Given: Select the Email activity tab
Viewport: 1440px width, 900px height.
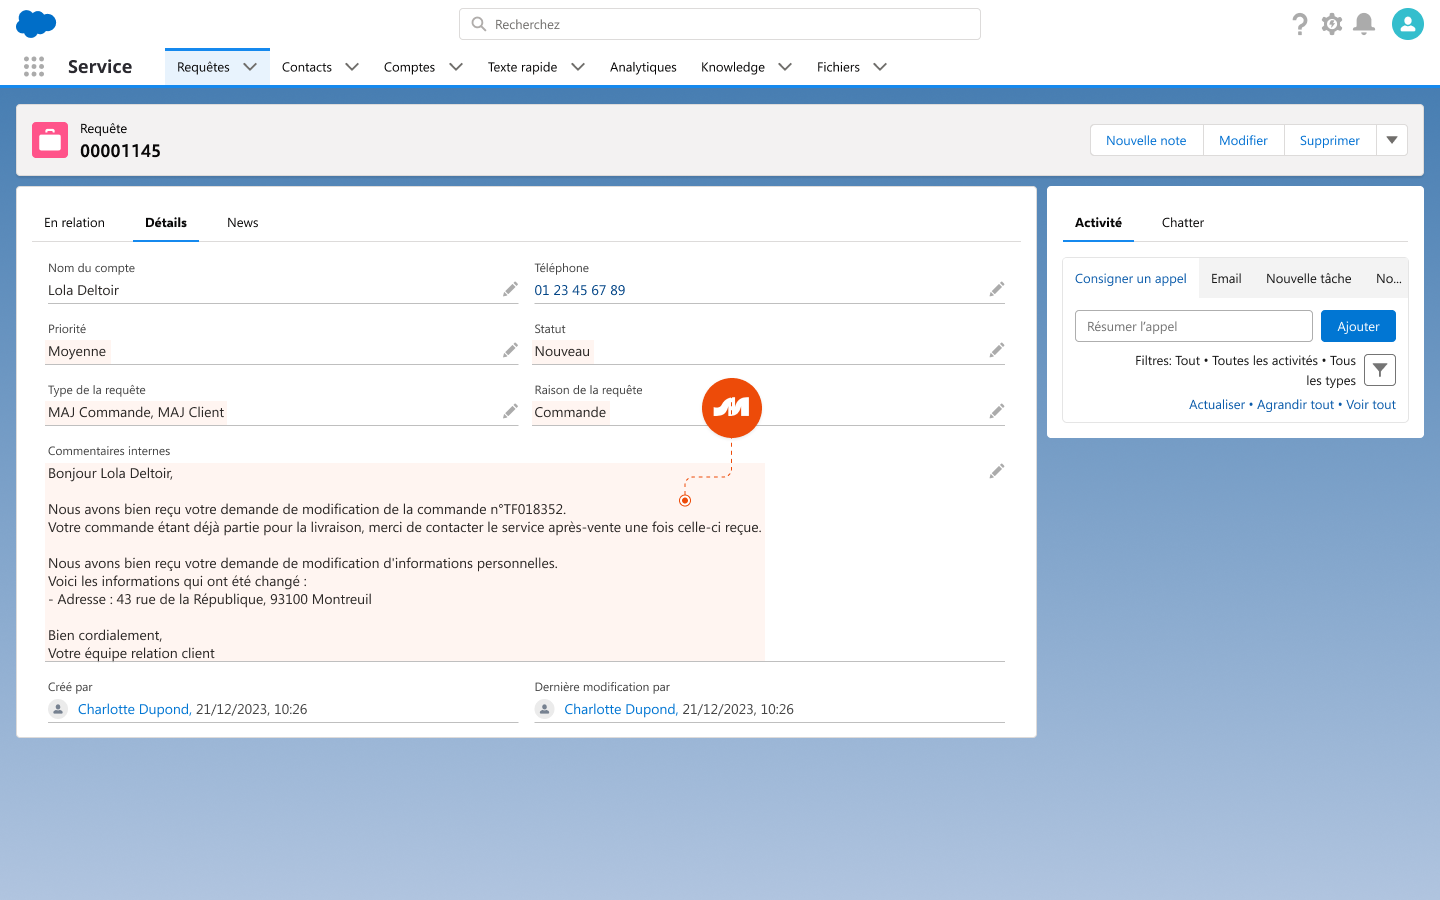Looking at the screenshot, I should tap(1226, 279).
